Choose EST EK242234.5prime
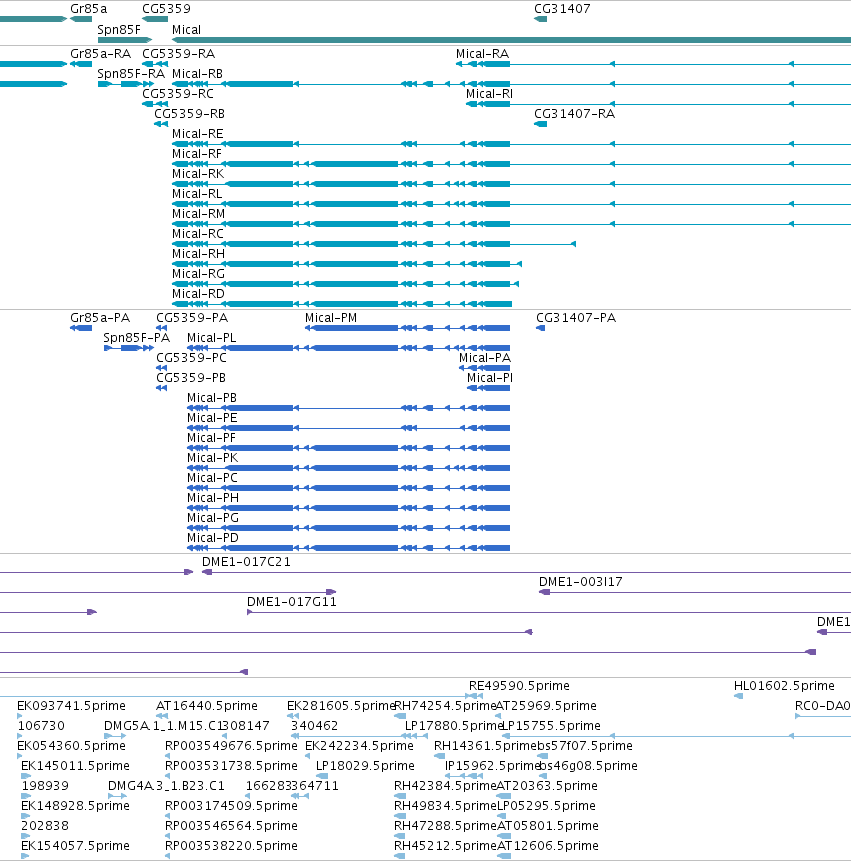 coord(359,746)
